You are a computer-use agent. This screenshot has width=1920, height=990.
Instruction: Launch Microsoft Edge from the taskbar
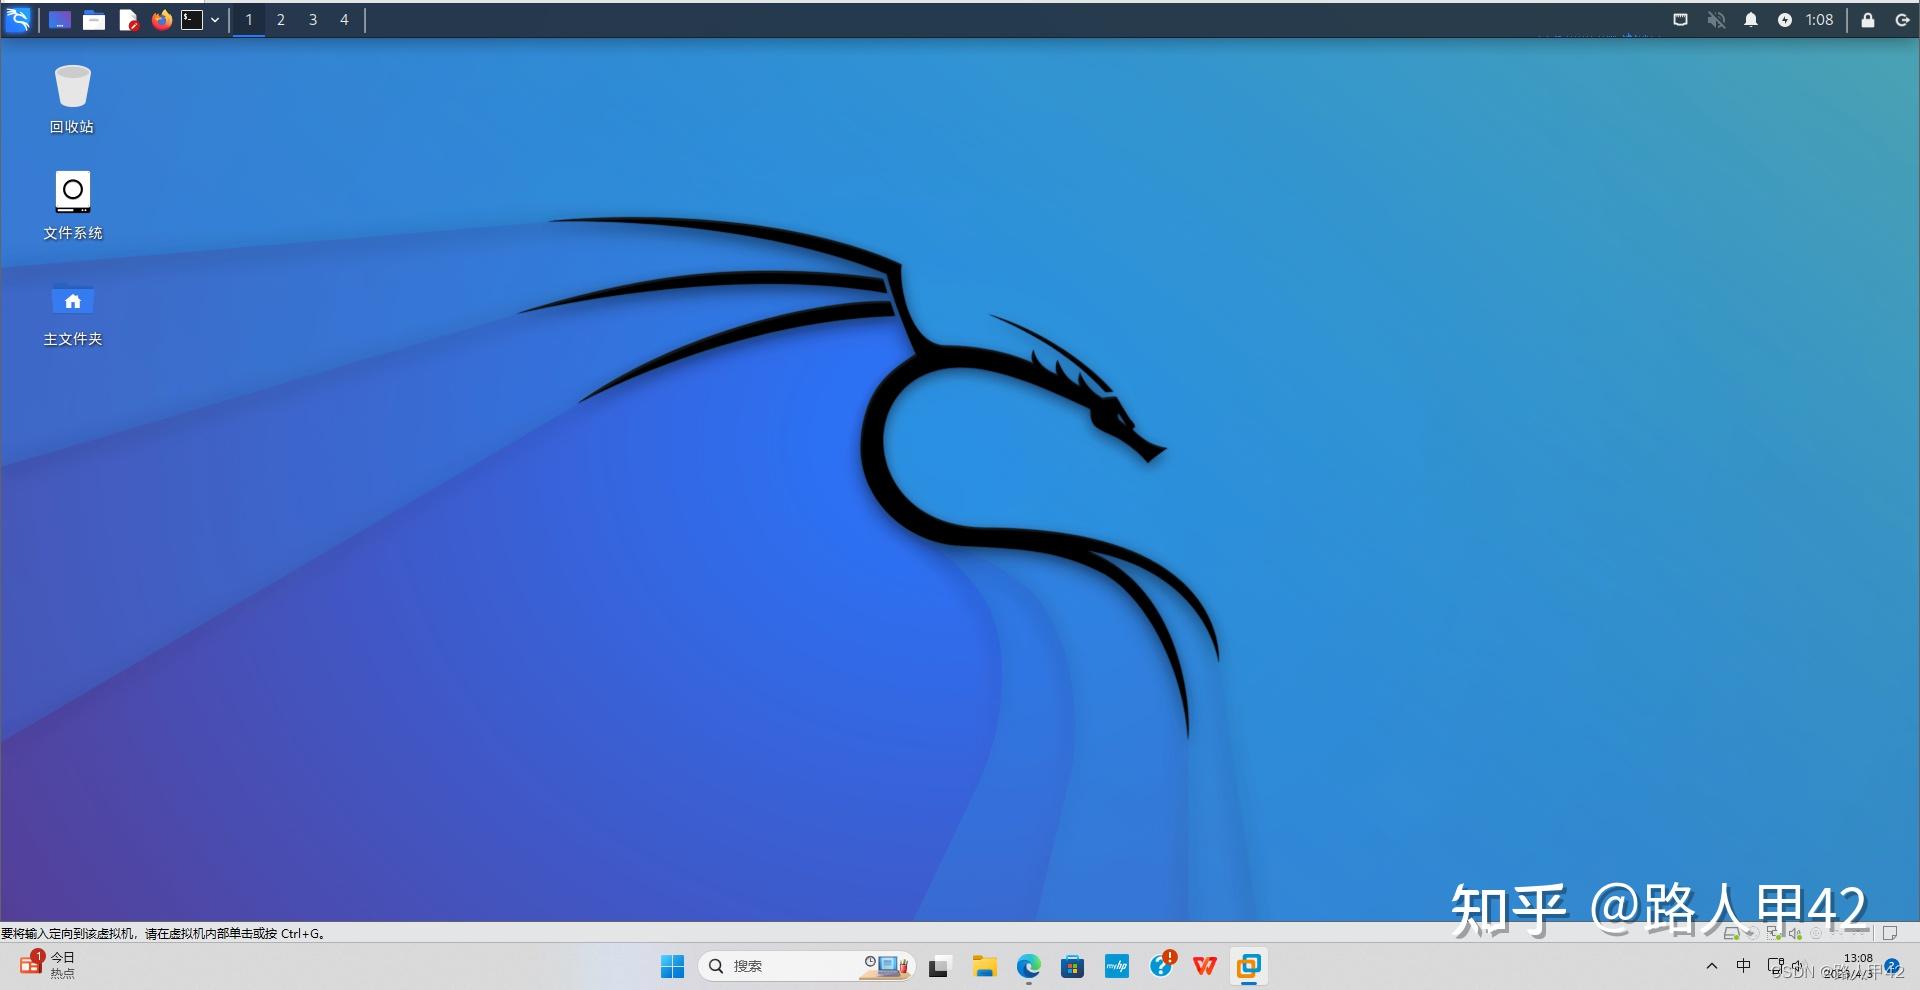click(1029, 966)
